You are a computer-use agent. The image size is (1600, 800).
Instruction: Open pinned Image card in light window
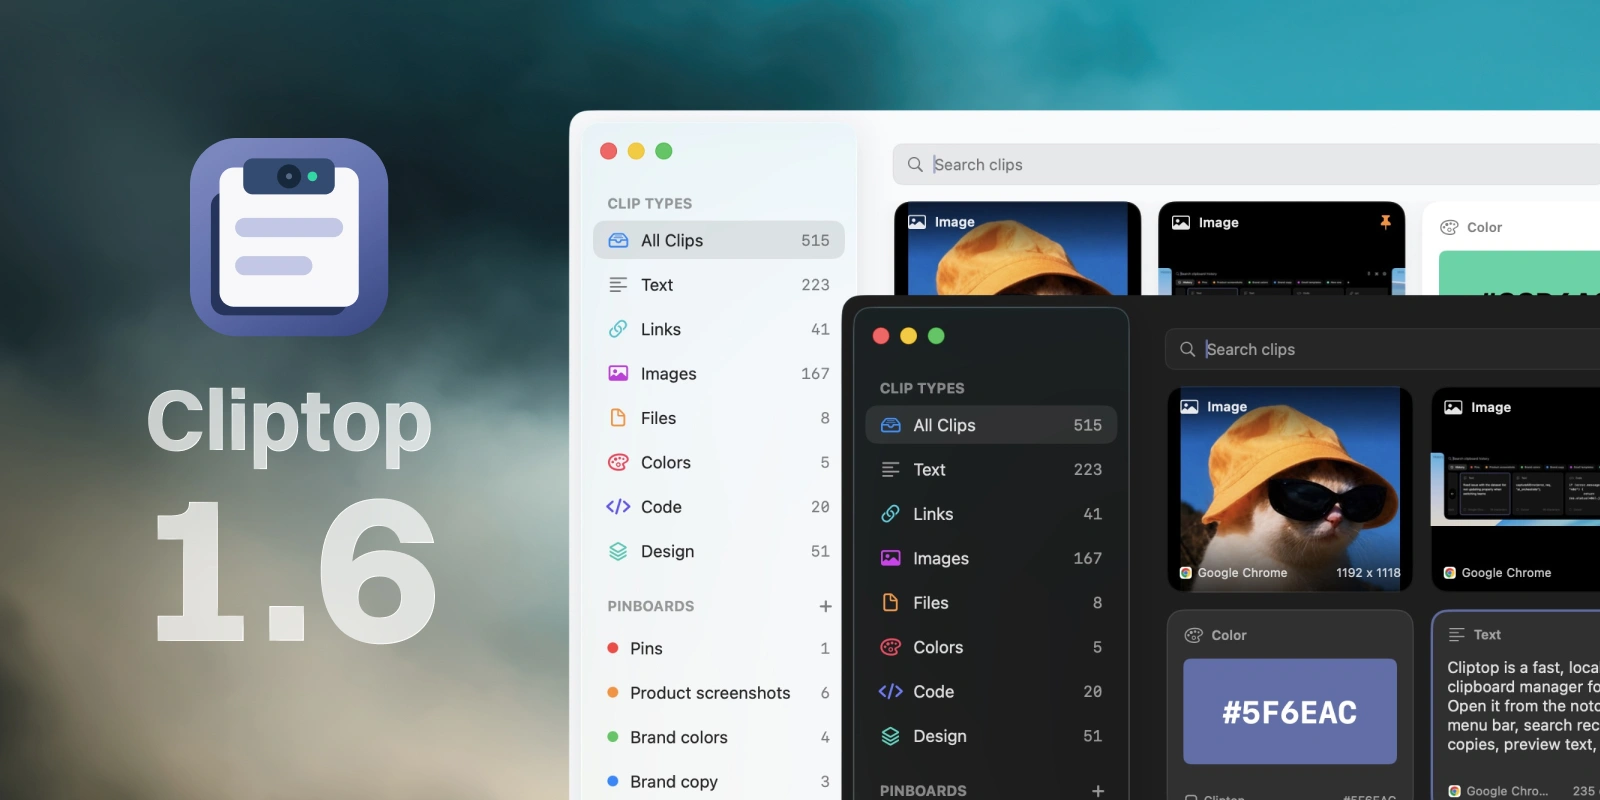pos(1281,249)
